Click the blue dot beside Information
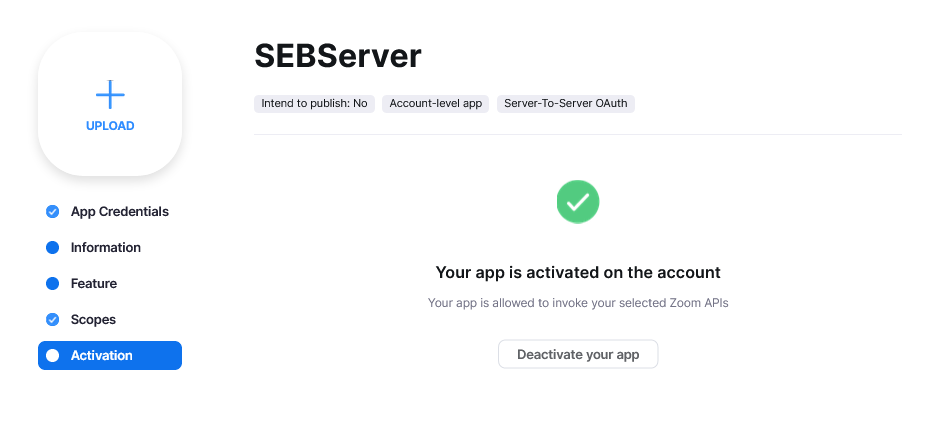 (53, 248)
